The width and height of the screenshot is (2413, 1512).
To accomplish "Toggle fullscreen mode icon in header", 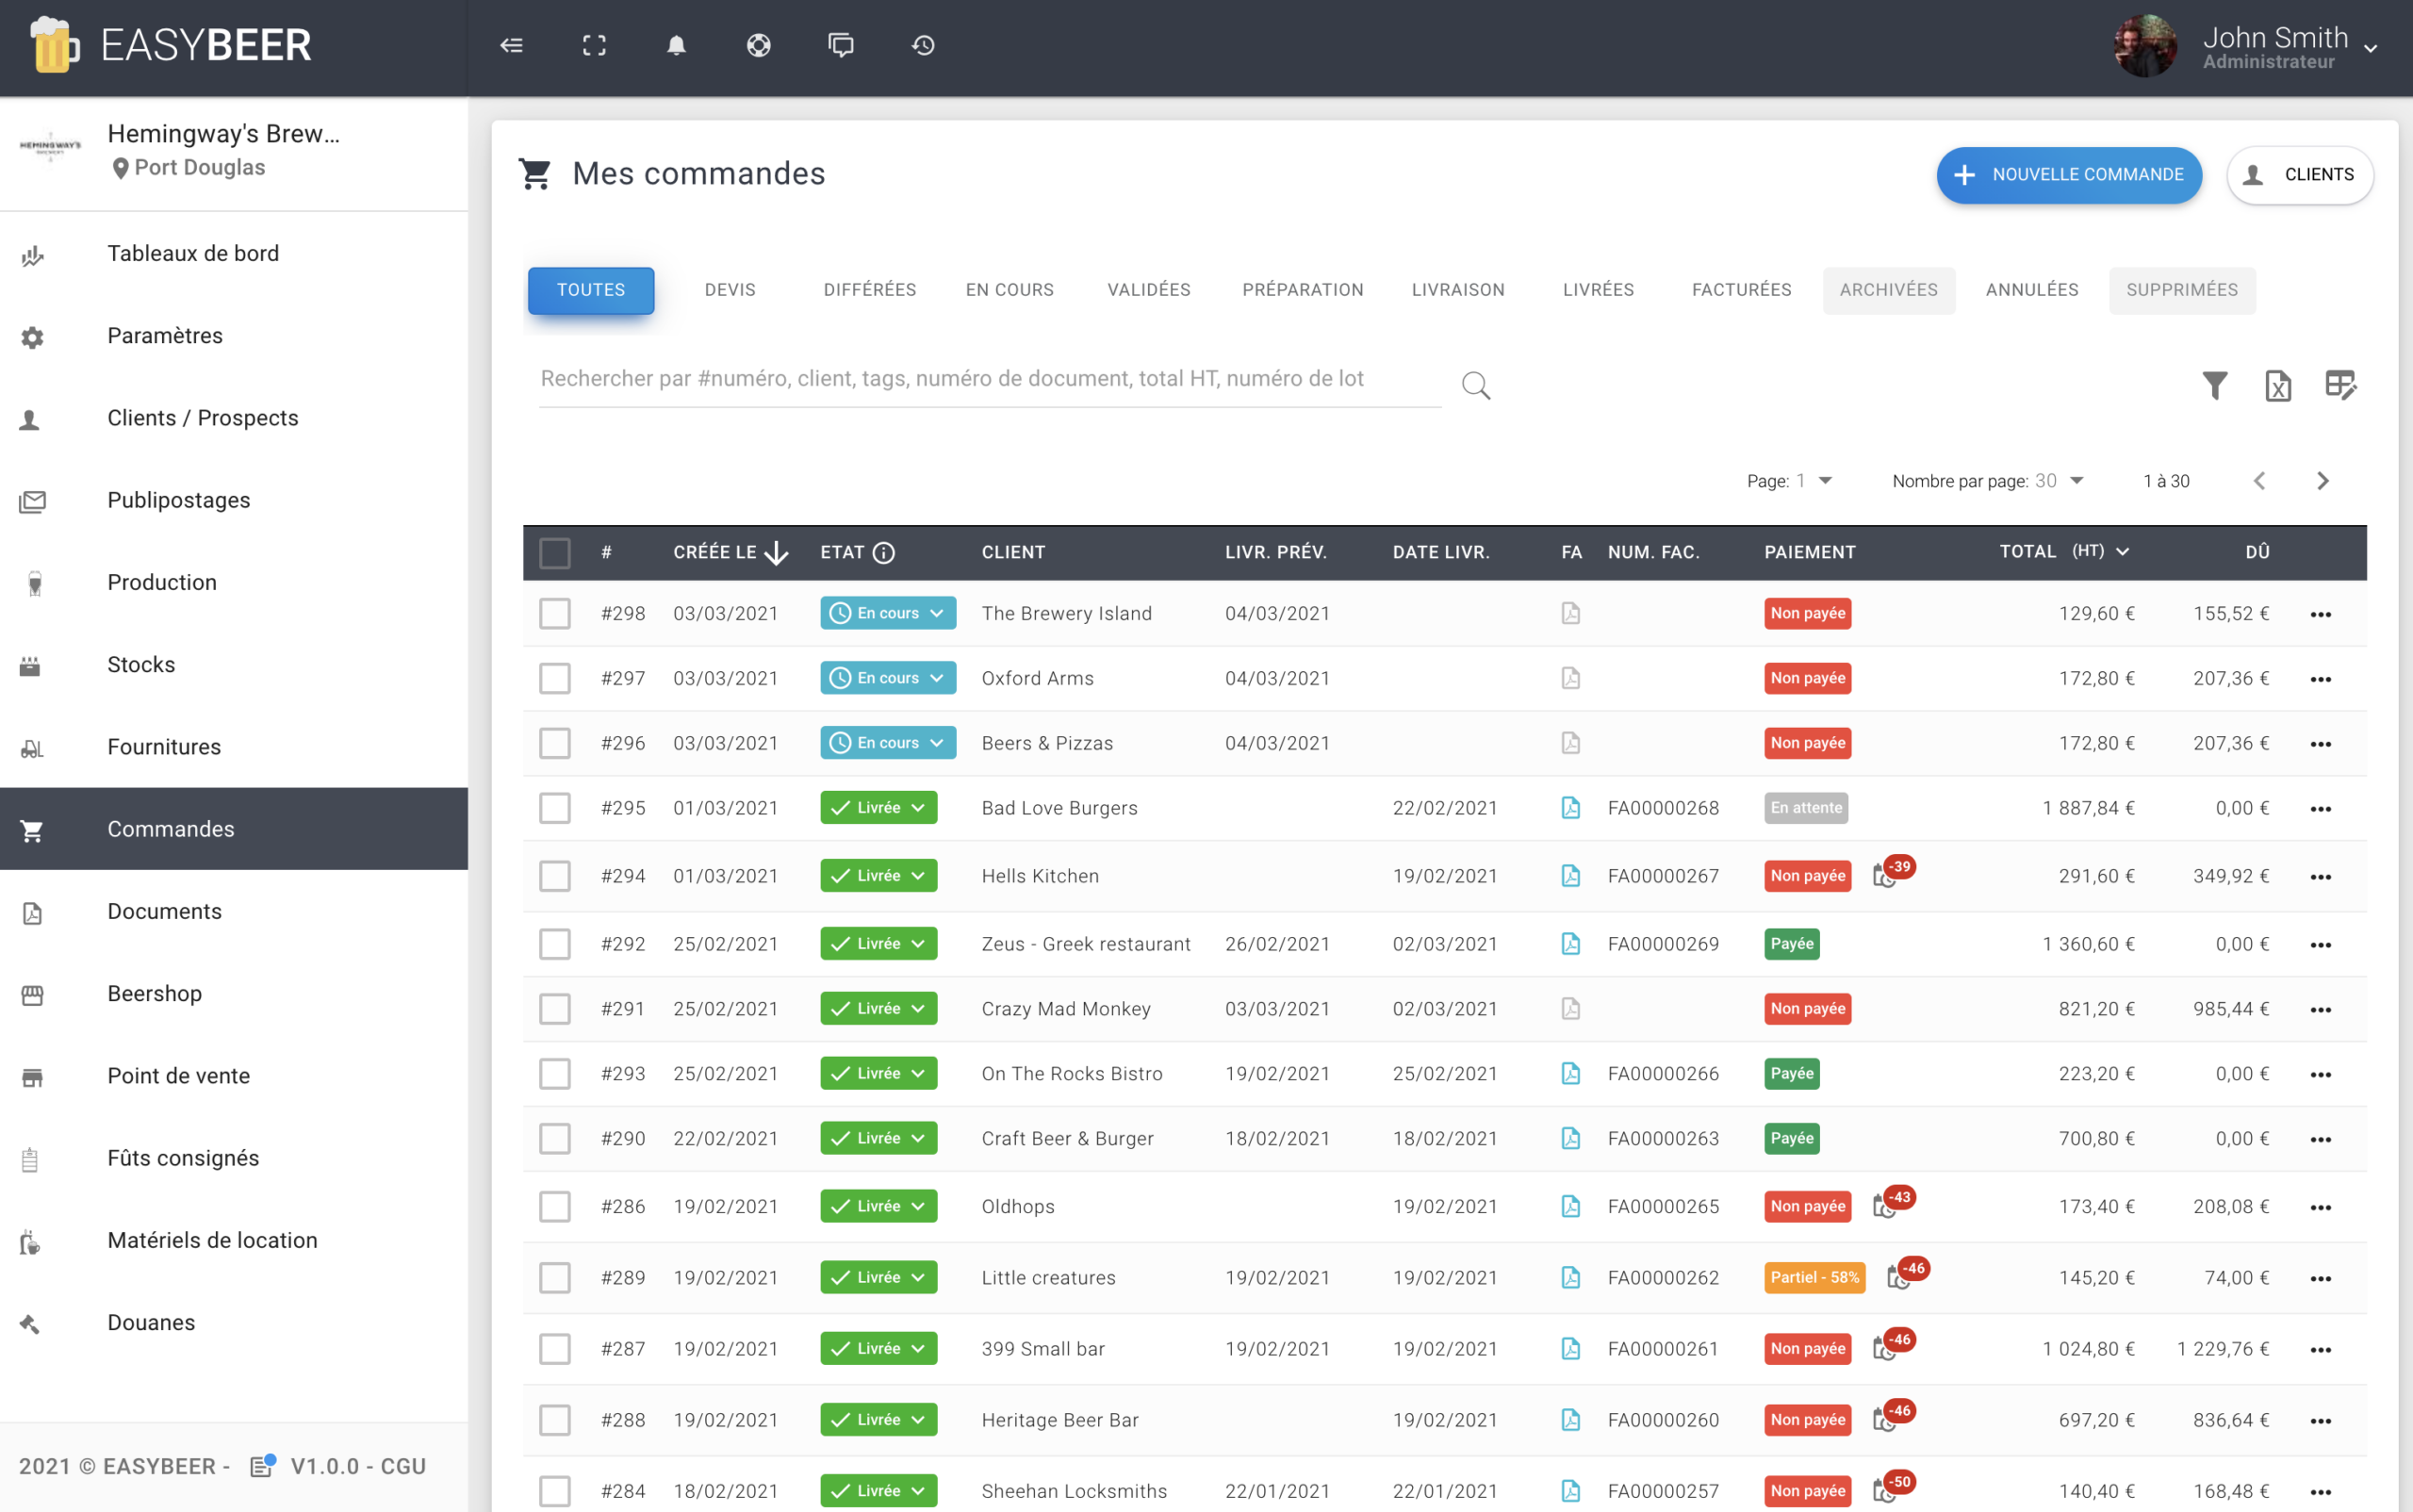I will click(x=594, y=45).
